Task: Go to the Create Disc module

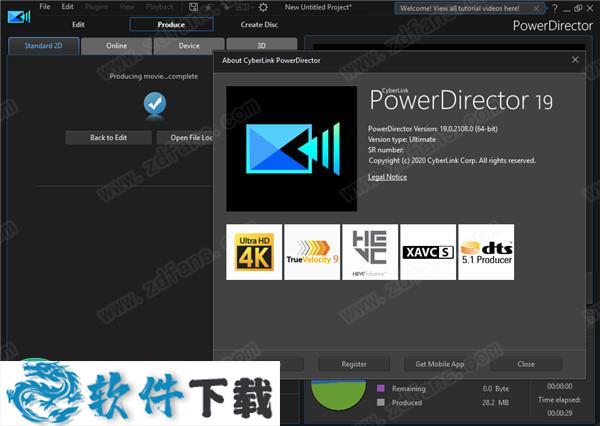Action: 259,24
